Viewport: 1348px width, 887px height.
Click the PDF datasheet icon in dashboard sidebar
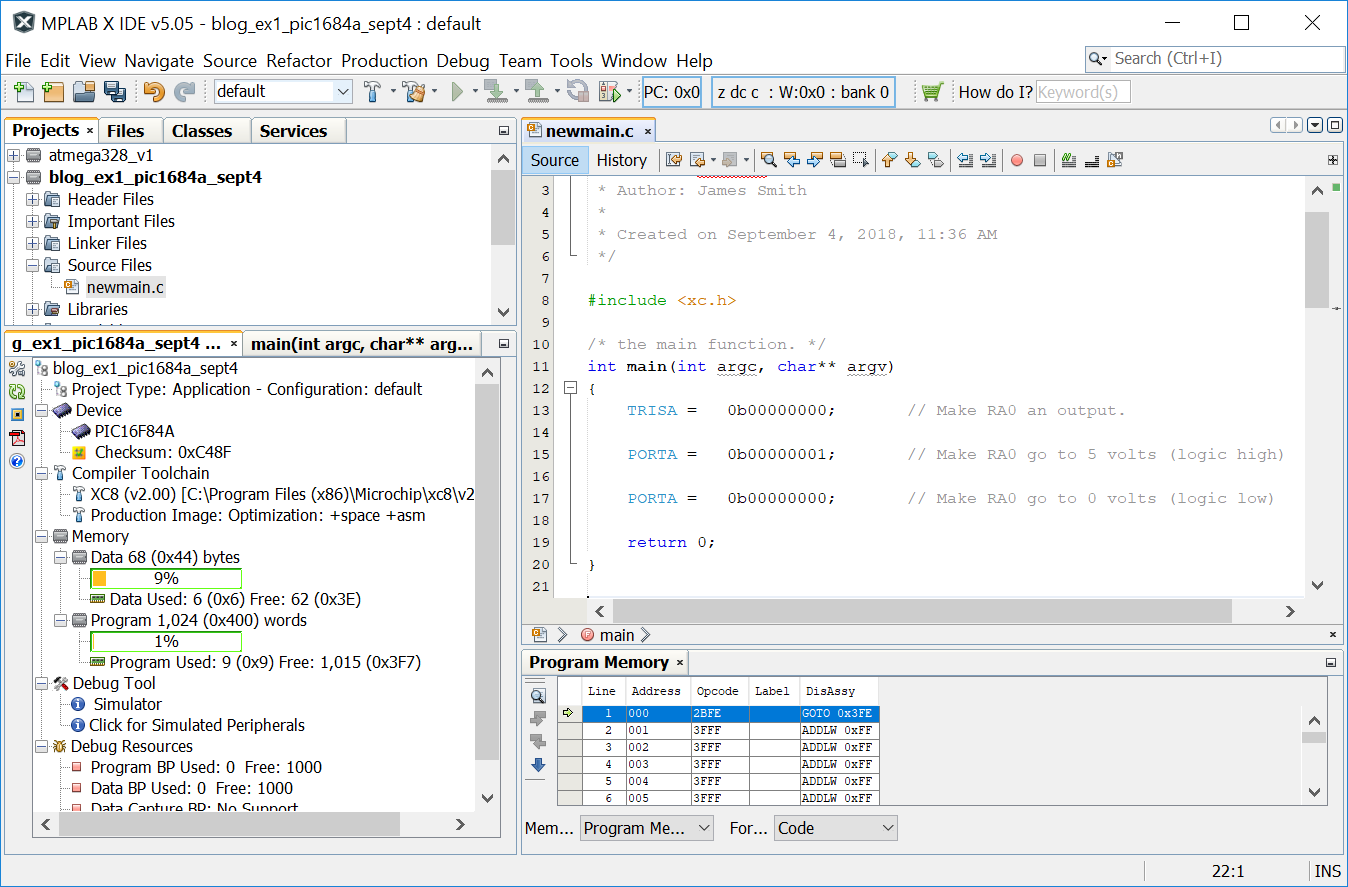pyautogui.click(x=17, y=438)
